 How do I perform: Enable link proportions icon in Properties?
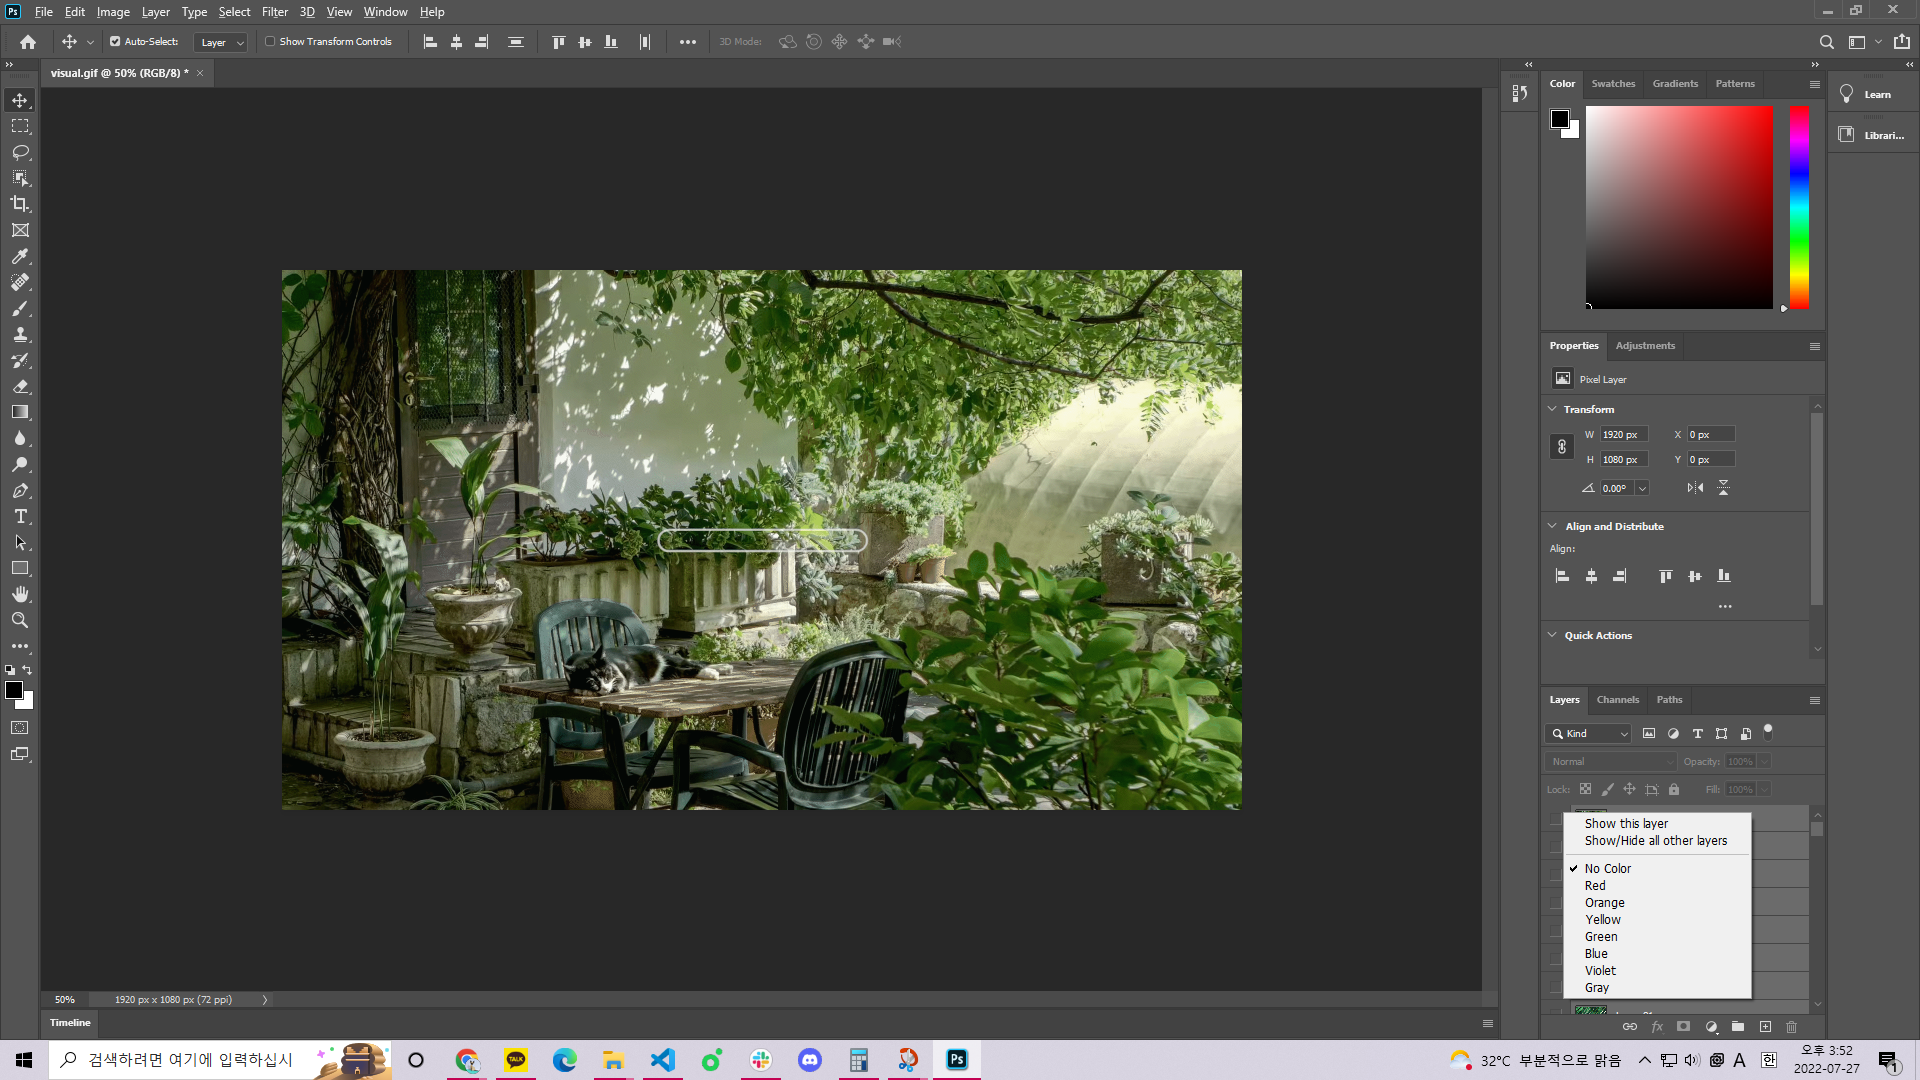click(1561, 446)
